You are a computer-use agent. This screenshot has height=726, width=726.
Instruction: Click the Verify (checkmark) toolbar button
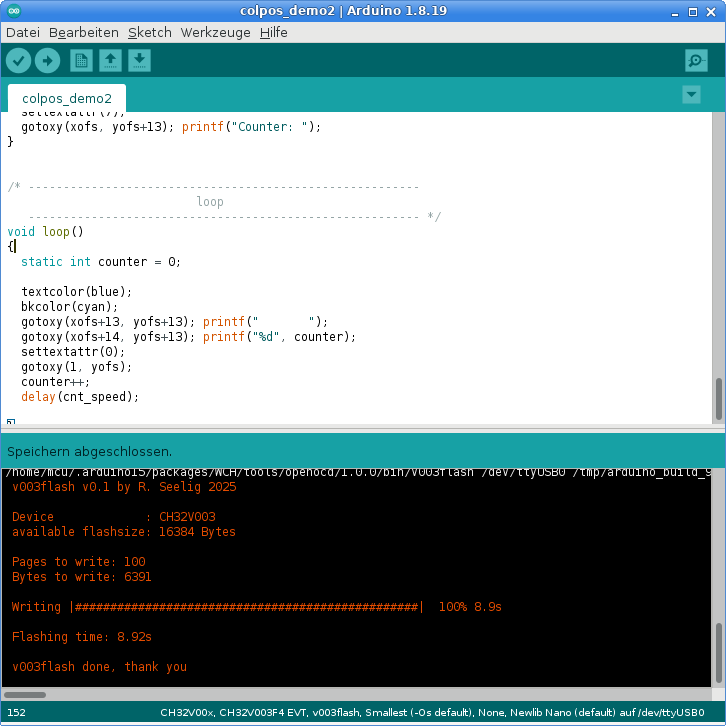(18, 61)
